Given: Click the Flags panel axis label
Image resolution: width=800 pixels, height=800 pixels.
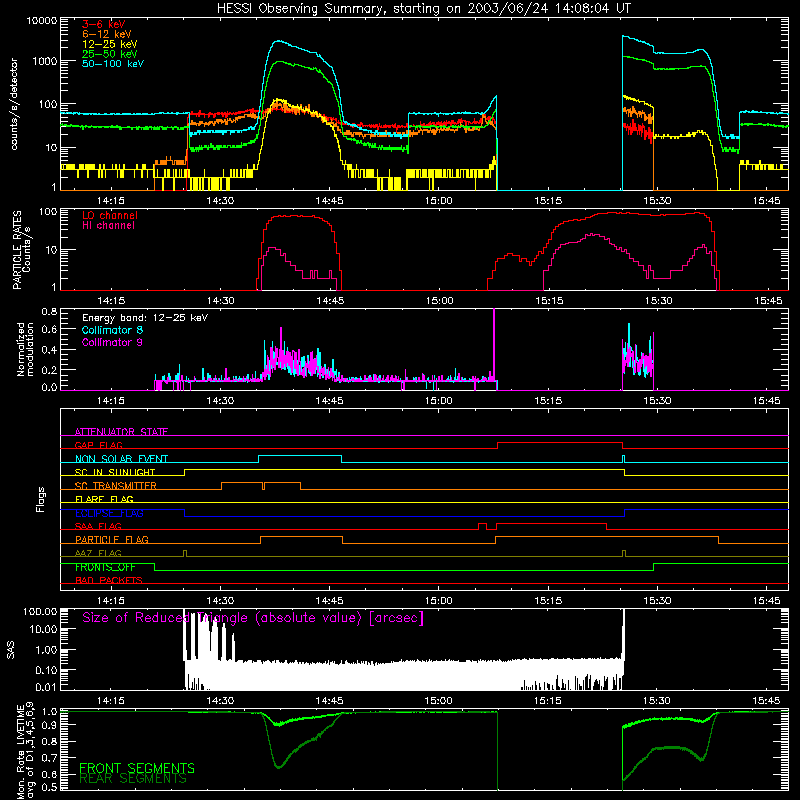Looking at the screenshot, I should [x=41, y=499].
